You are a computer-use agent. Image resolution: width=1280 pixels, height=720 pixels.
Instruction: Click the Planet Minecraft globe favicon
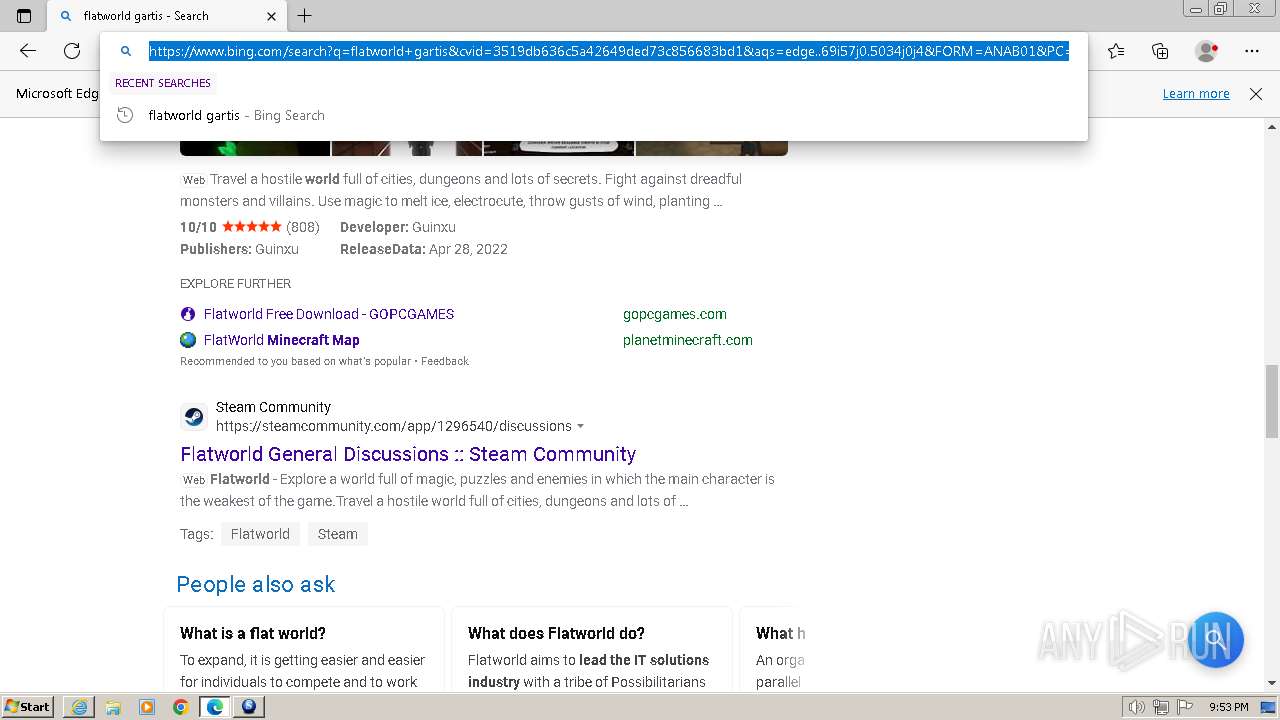[x=188, y=340]
